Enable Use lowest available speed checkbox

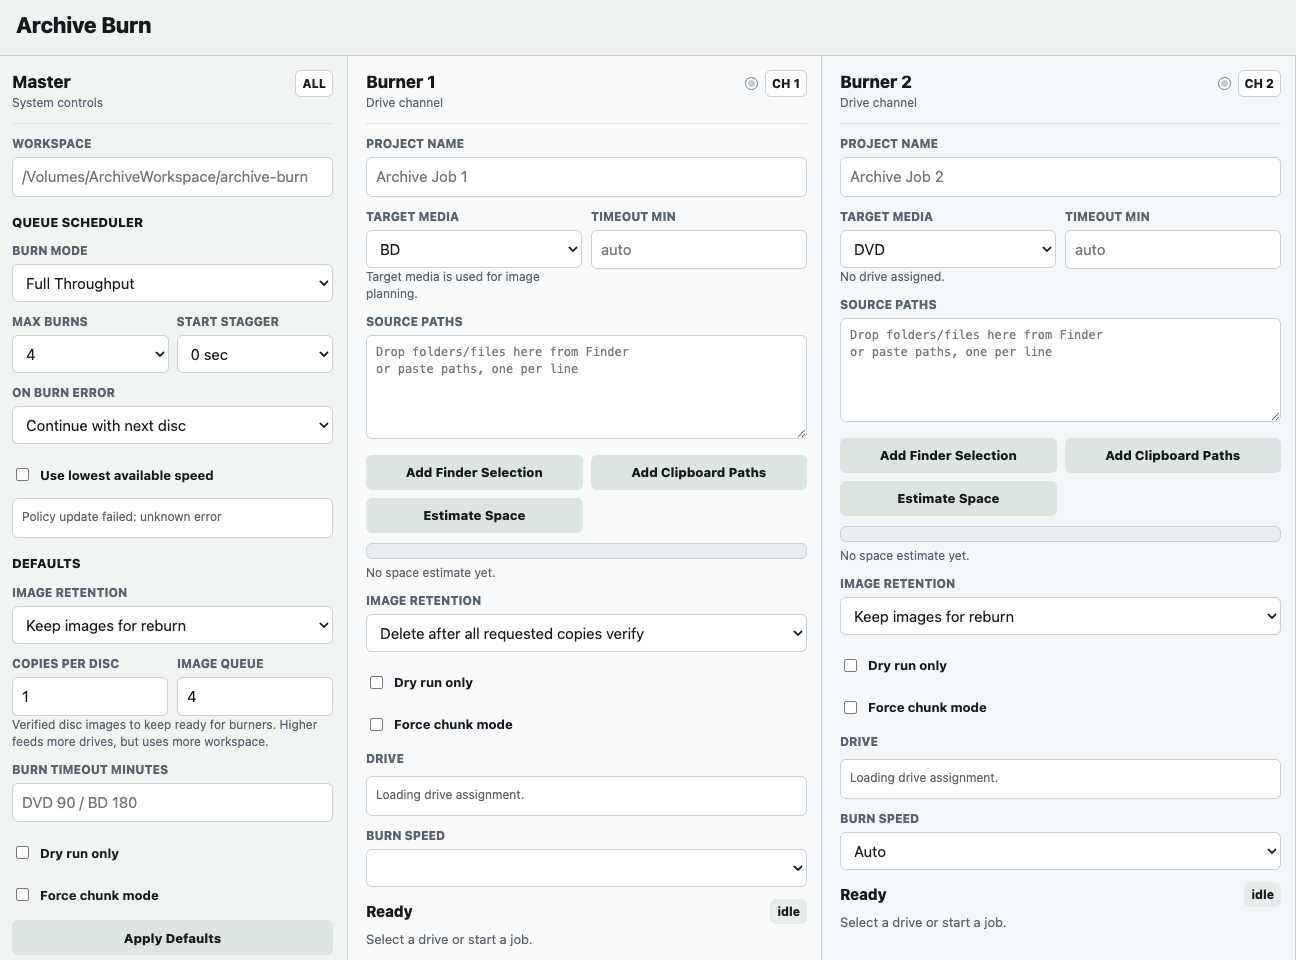(x=23, y=475)
